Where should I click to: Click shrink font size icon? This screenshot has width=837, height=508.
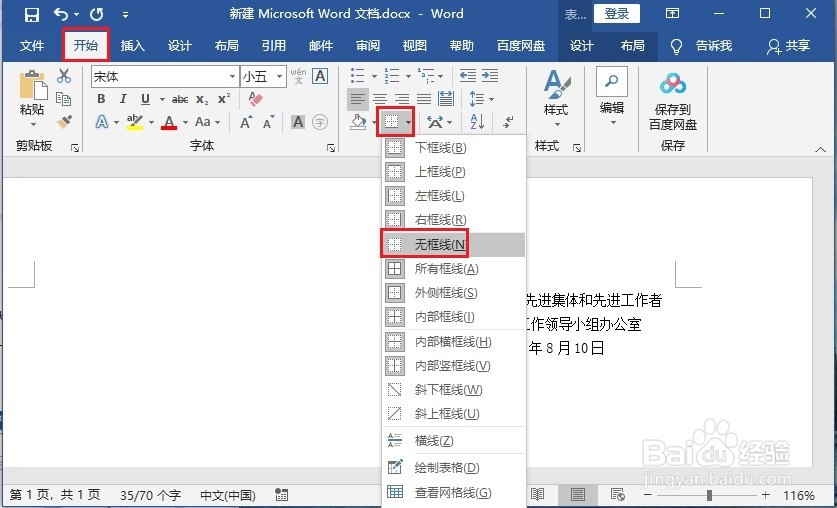pos(269,122)
